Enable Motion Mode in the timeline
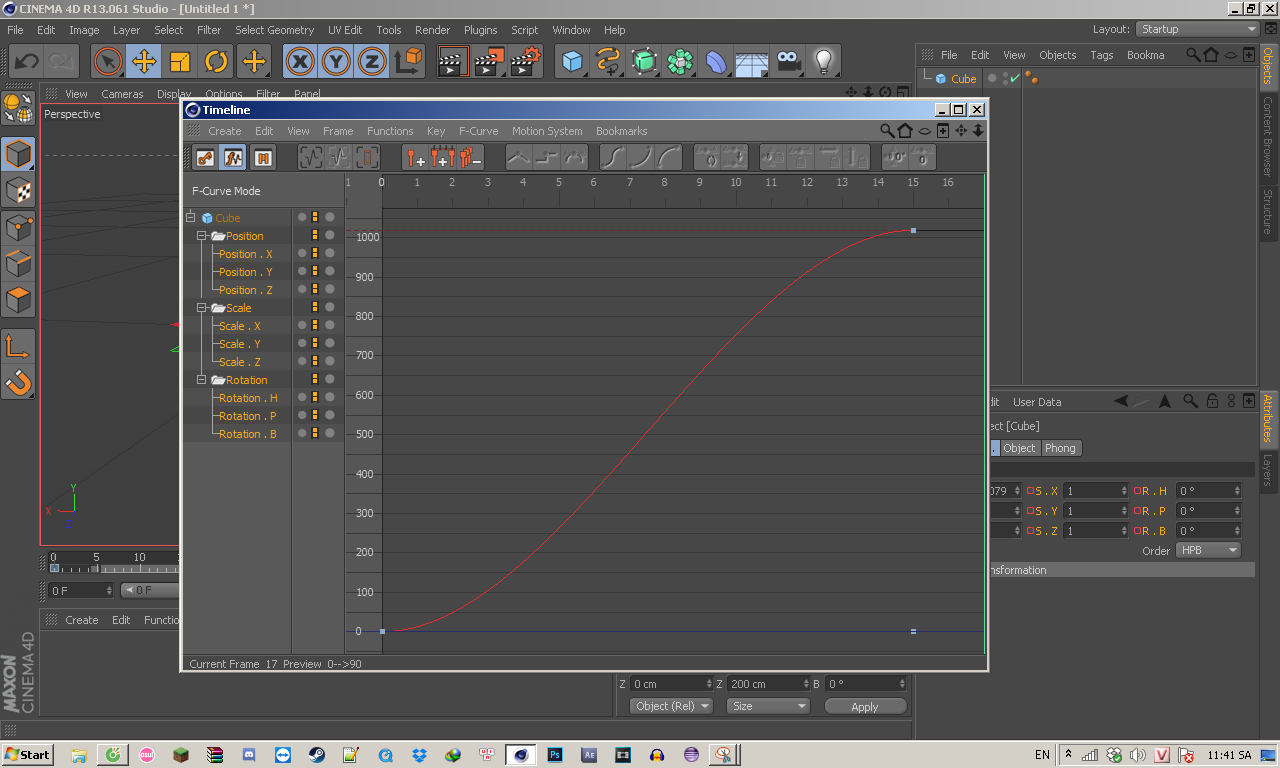The height and width of the screenshot is (768, 1280). (x=262, y=158)
